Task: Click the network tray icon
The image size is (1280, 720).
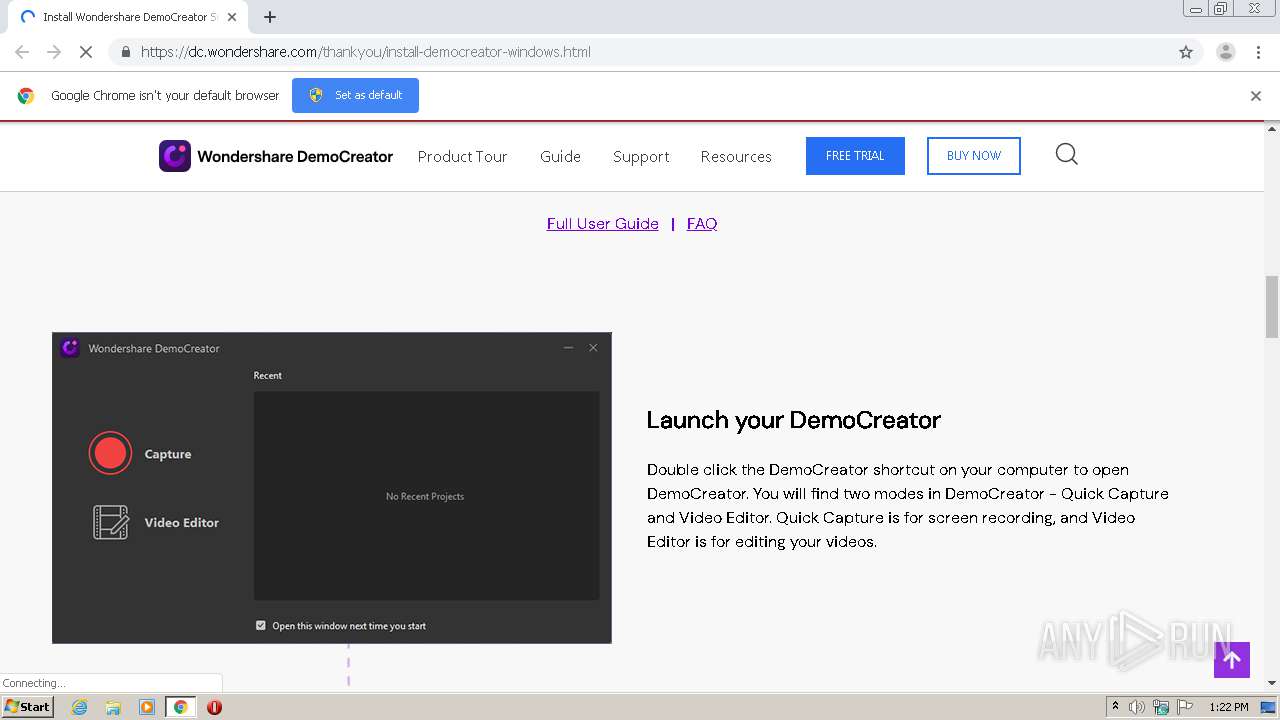Action: coord(1161,707)
